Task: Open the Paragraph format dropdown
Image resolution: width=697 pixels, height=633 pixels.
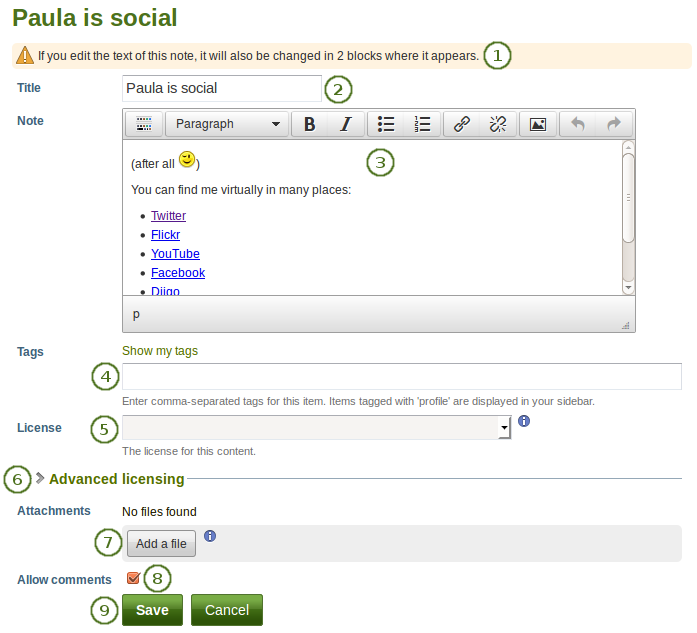Action: click(227, 124)
